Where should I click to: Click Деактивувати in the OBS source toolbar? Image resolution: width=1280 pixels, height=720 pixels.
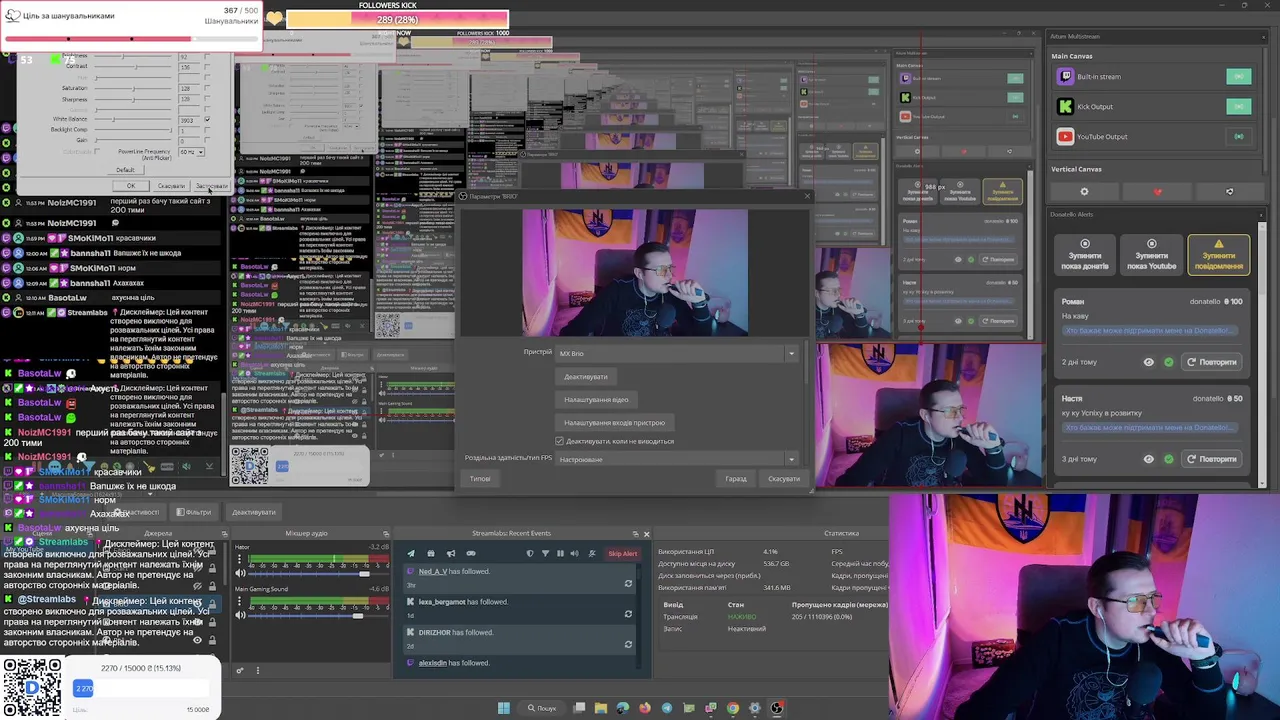tap(253, 512)
